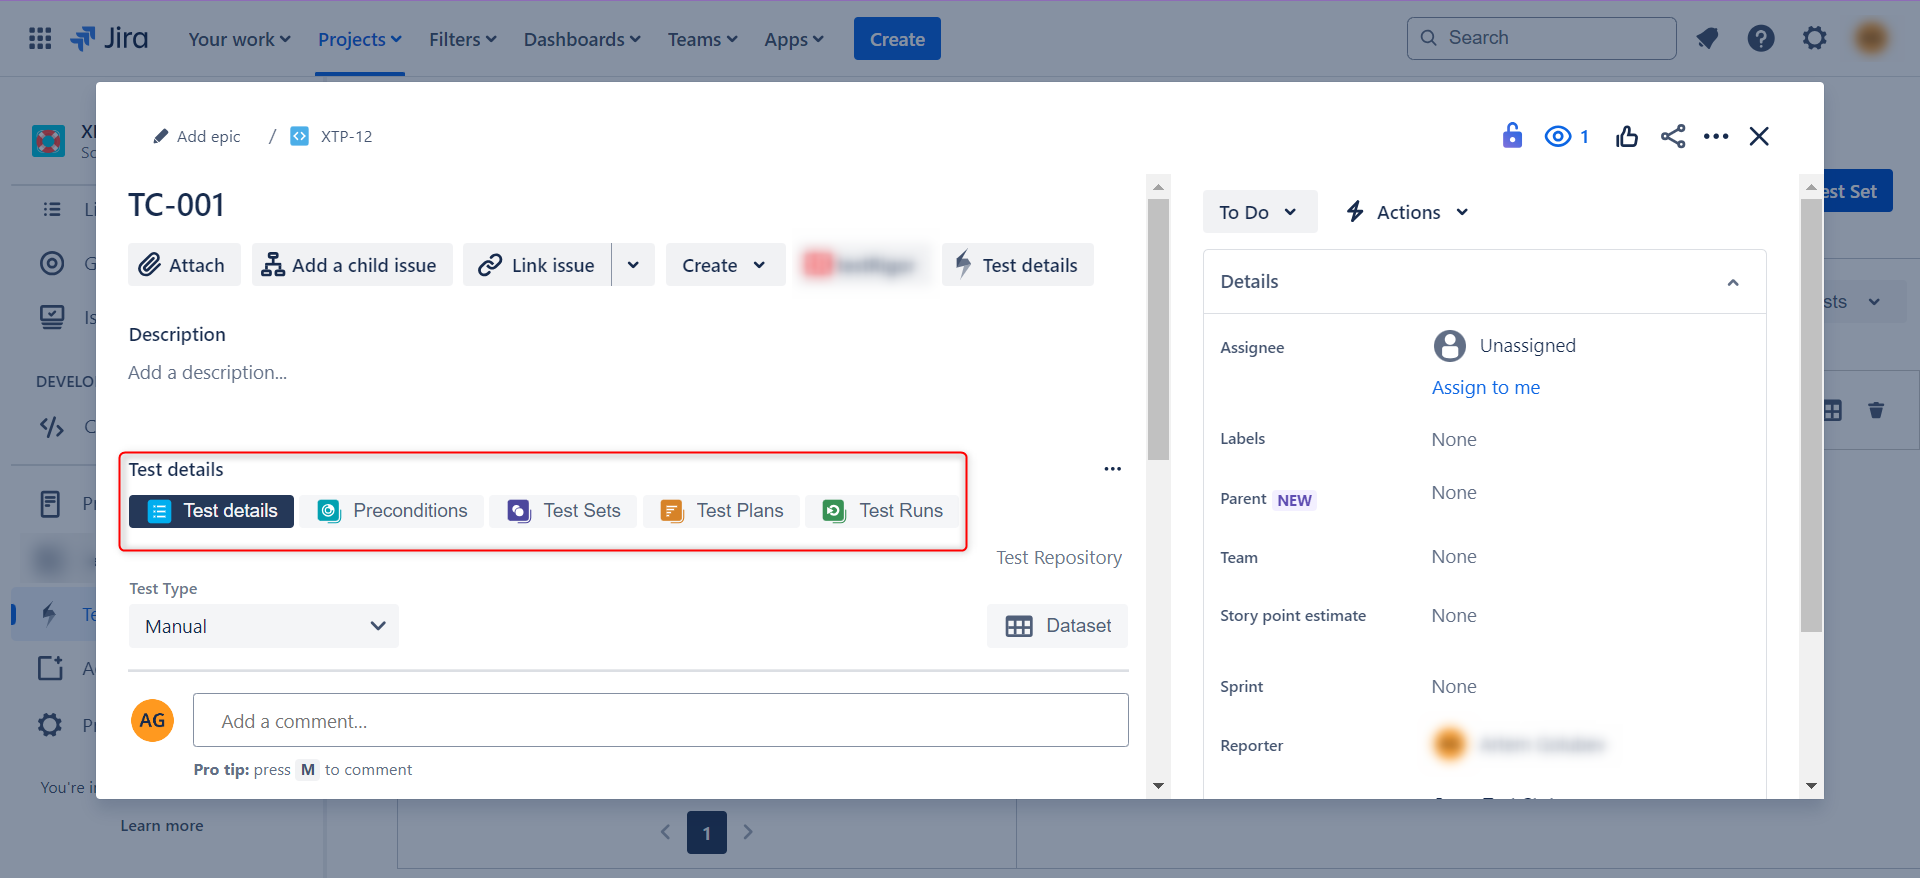Open the Test Type Manual dropdown

tap(263, 626)
